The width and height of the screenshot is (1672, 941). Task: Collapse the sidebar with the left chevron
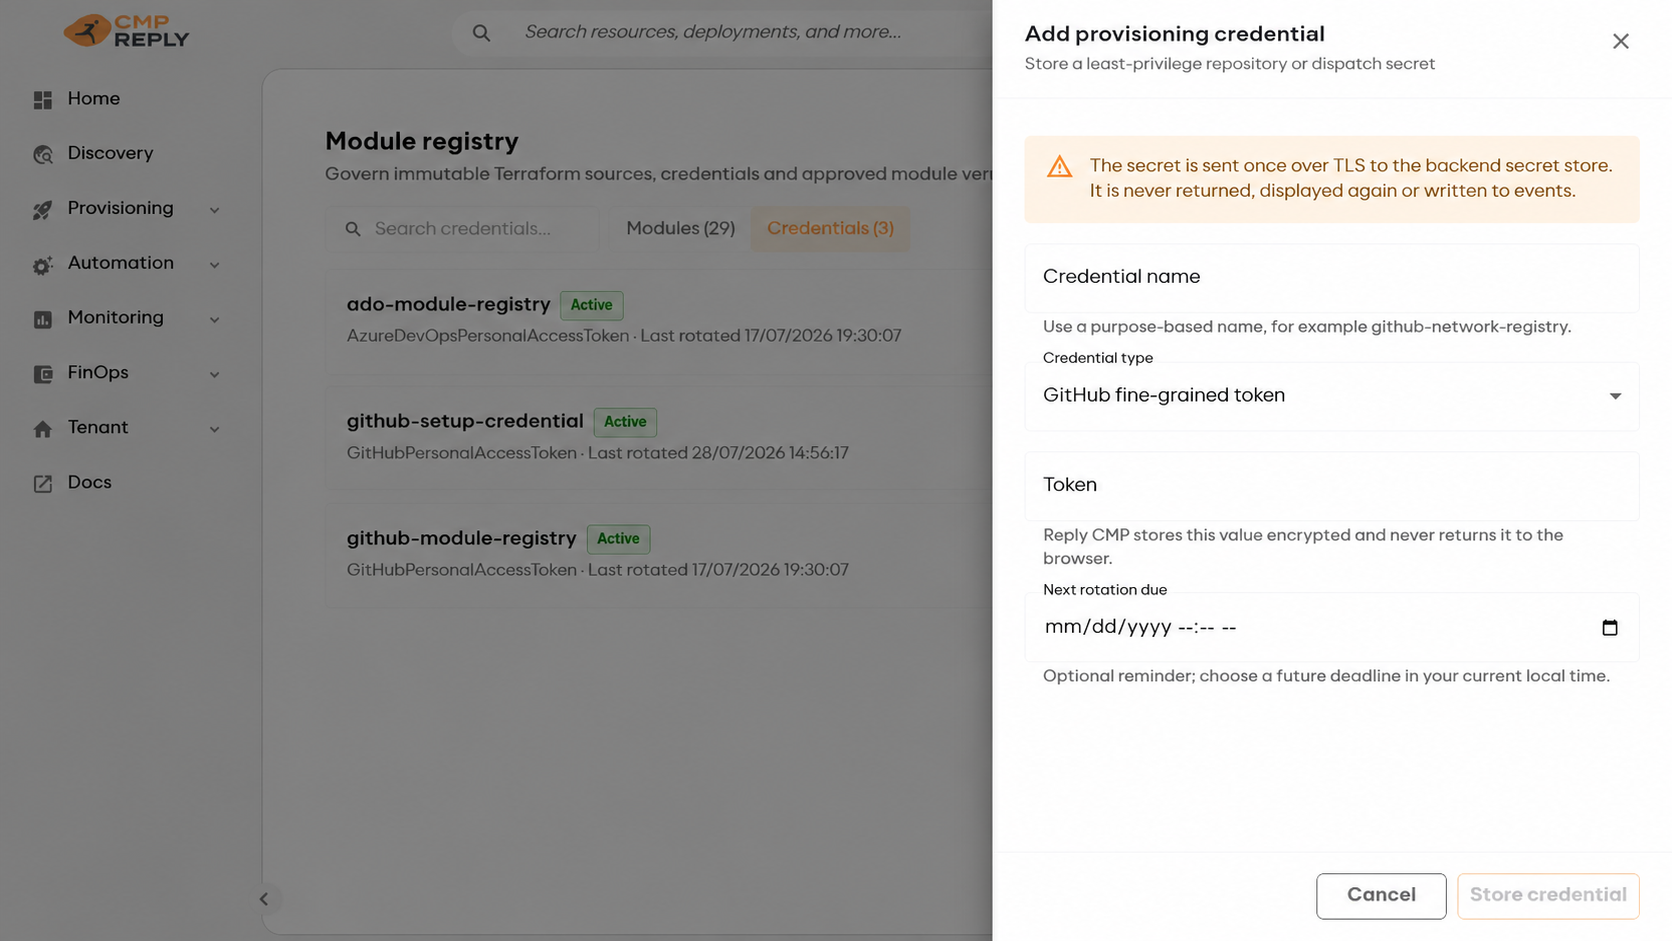(x=264, y=899)
